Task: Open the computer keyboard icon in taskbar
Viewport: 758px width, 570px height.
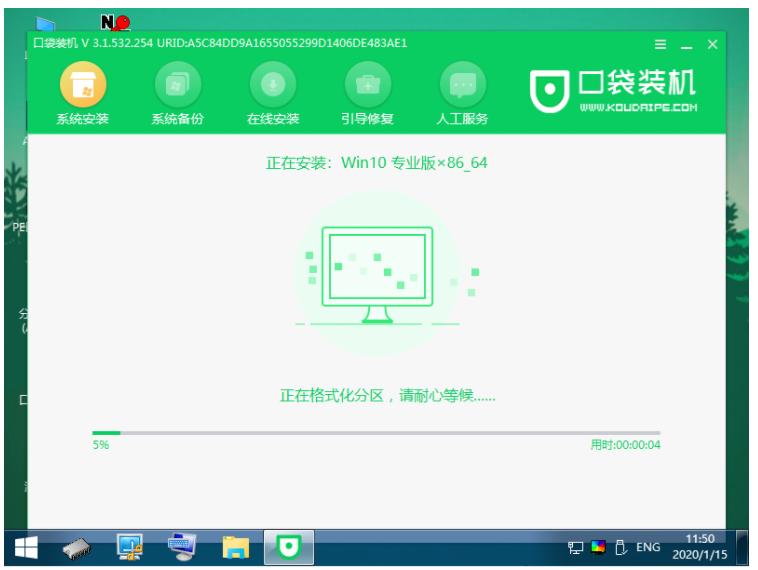Action: tap(182, 547)
